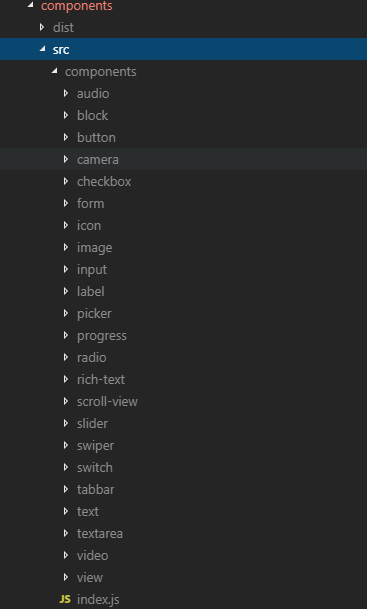Expand the tabbar folder arrow

[66, 489]
